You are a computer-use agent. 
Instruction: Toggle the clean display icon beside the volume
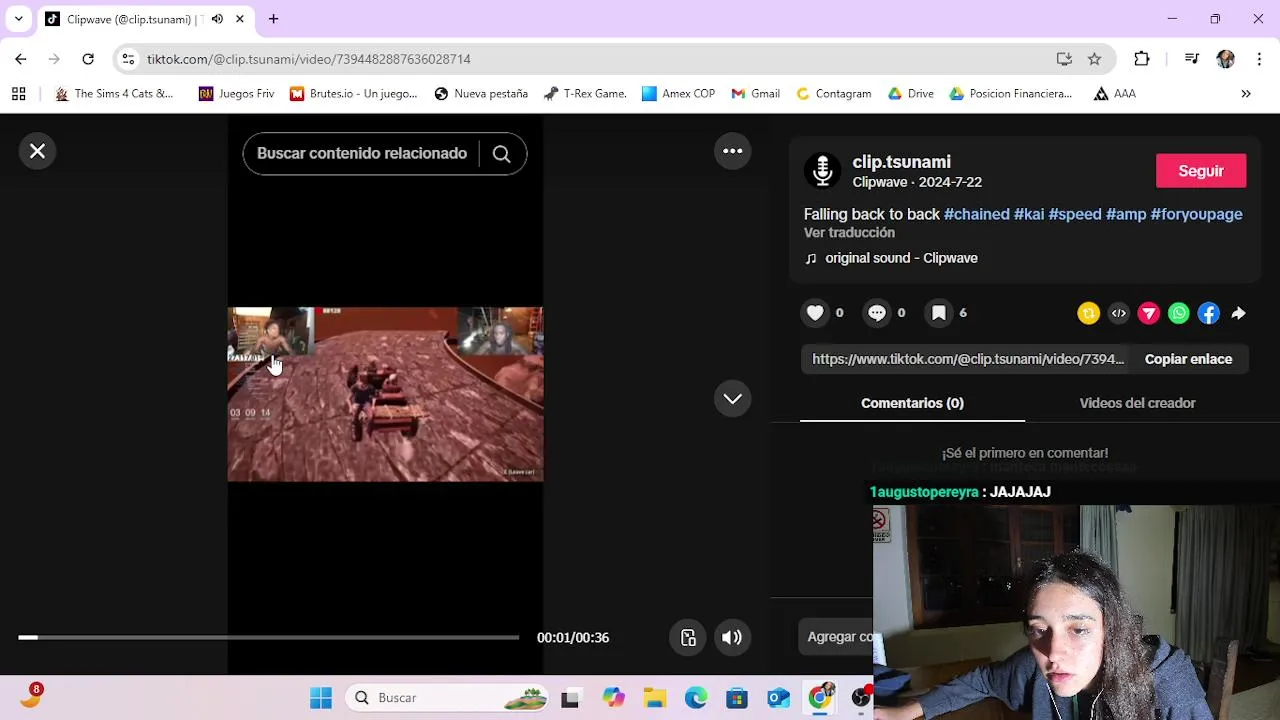688,638
